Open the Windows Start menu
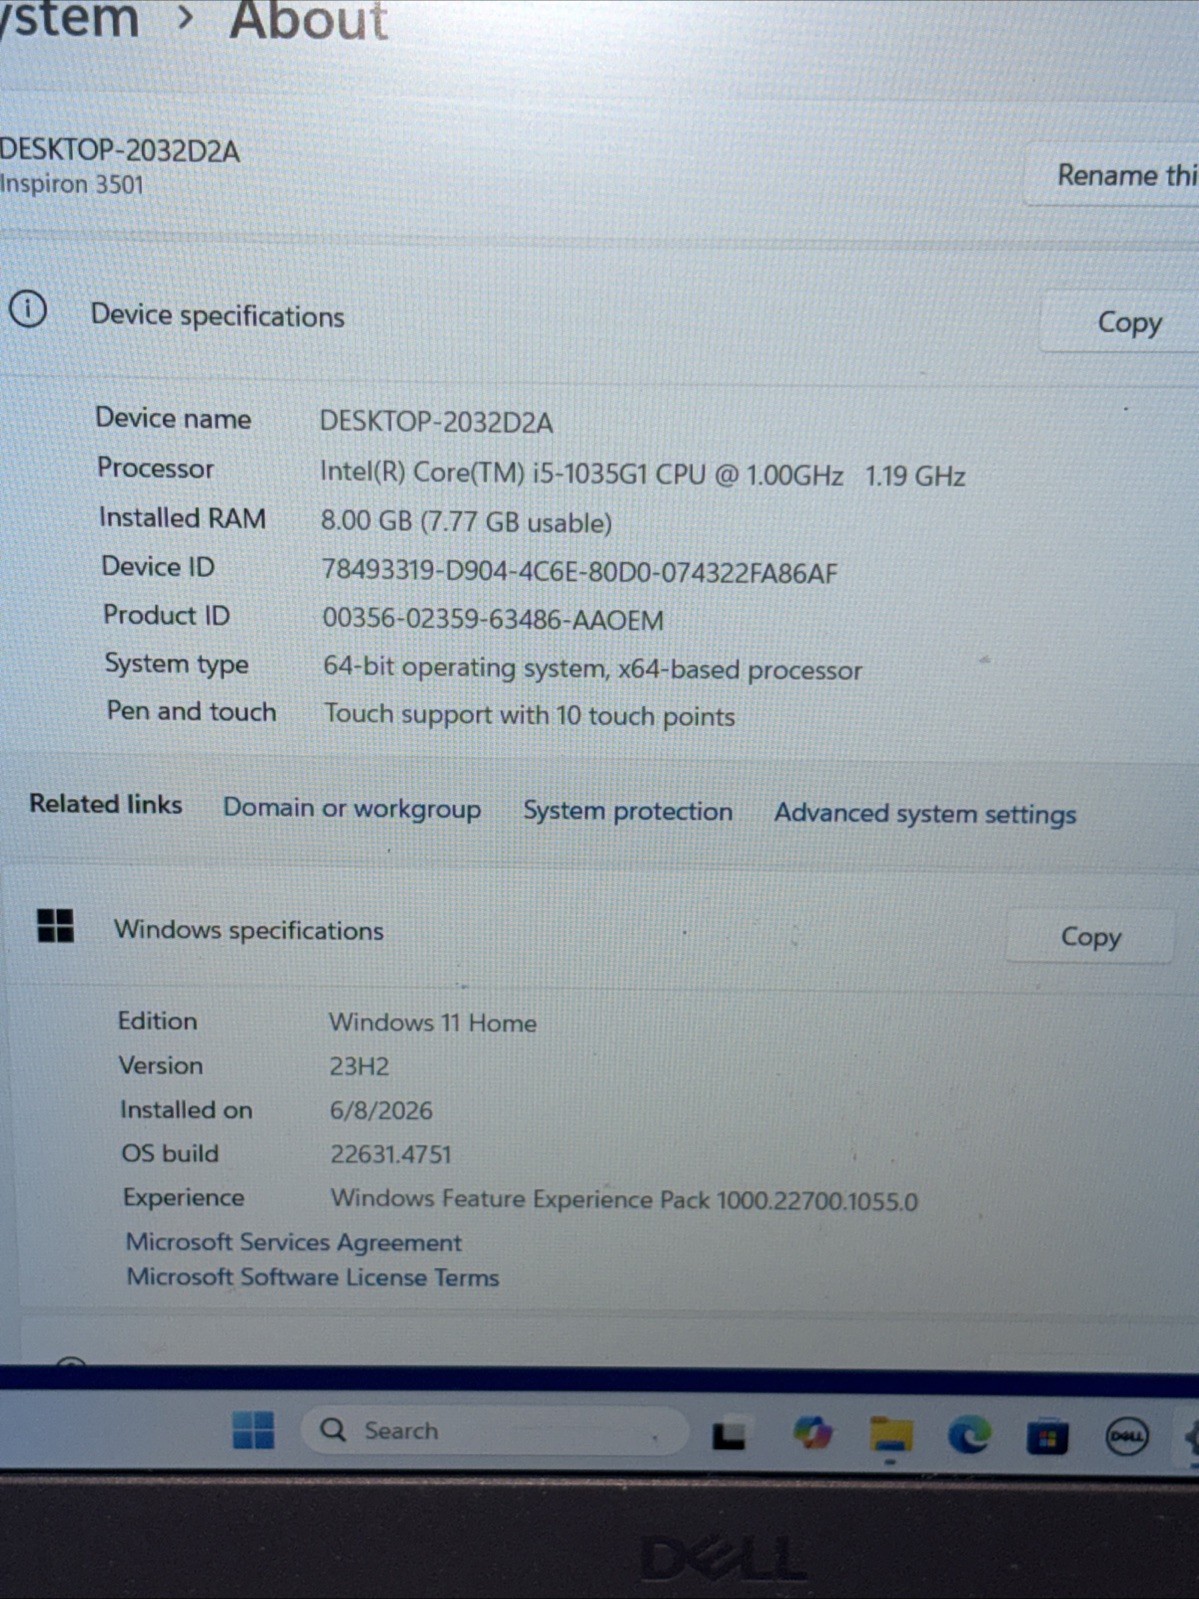The height and width of the screenshot is (1599, 1199). pyautogui.click(x=253, y=1430)
